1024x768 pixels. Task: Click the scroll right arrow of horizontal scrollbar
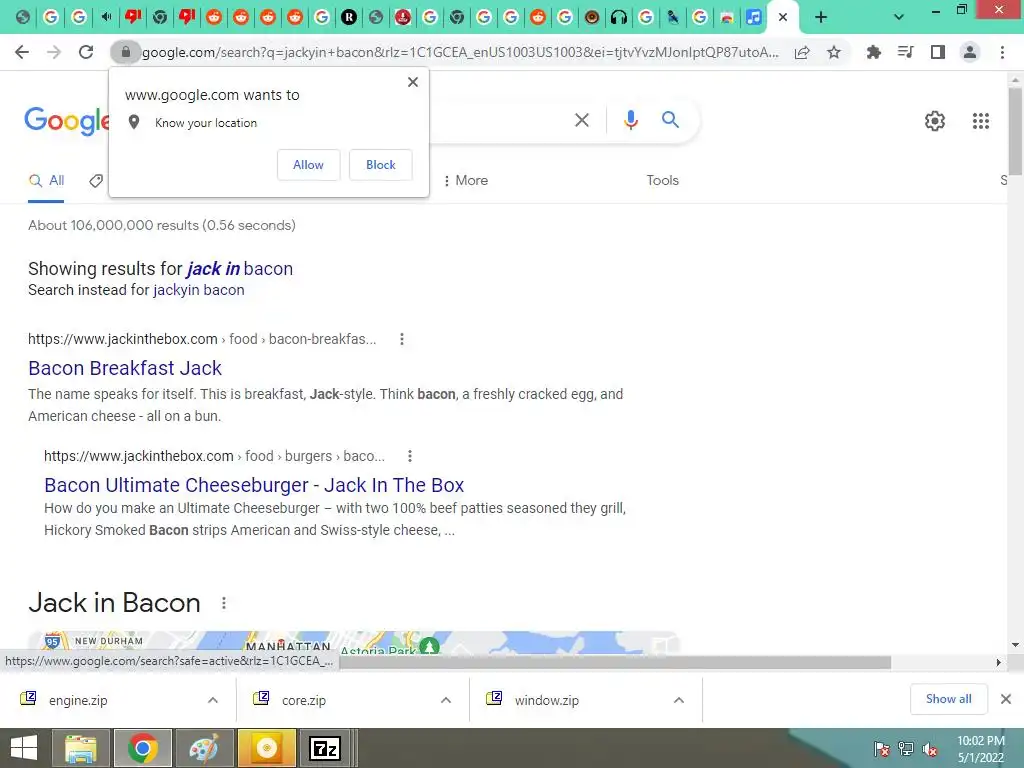(x=998, y=662)
